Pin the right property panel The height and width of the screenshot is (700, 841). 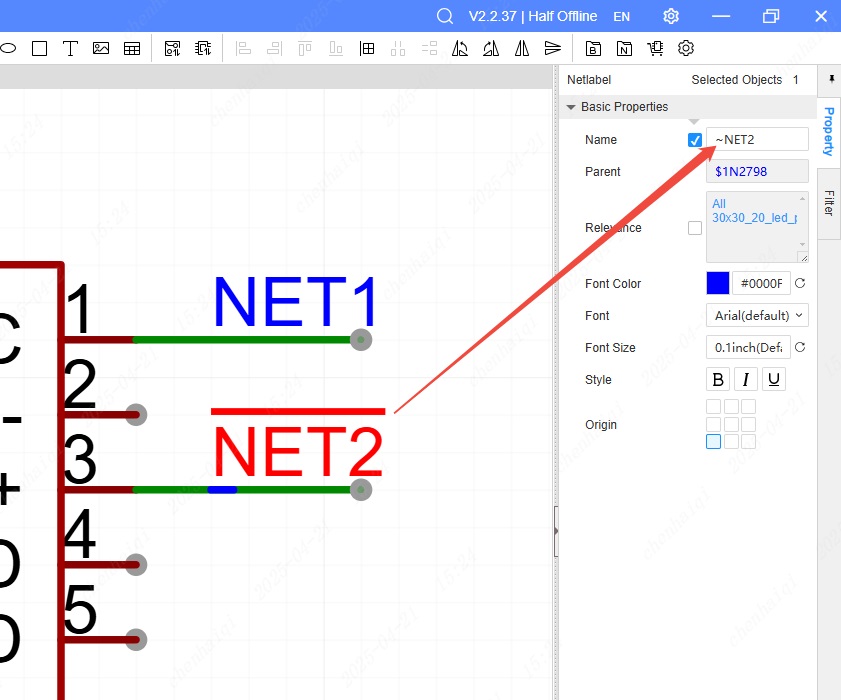click(x=830, y=79)
